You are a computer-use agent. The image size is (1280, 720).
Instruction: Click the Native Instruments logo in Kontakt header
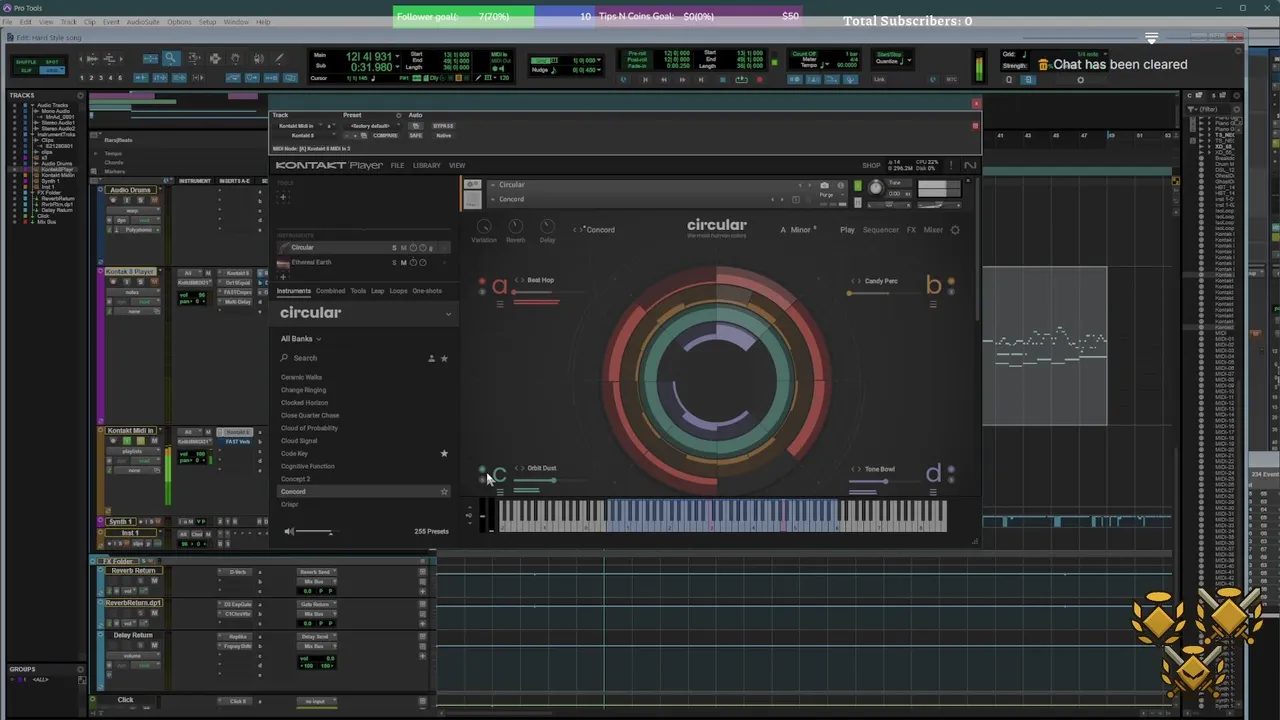[969, 165]
